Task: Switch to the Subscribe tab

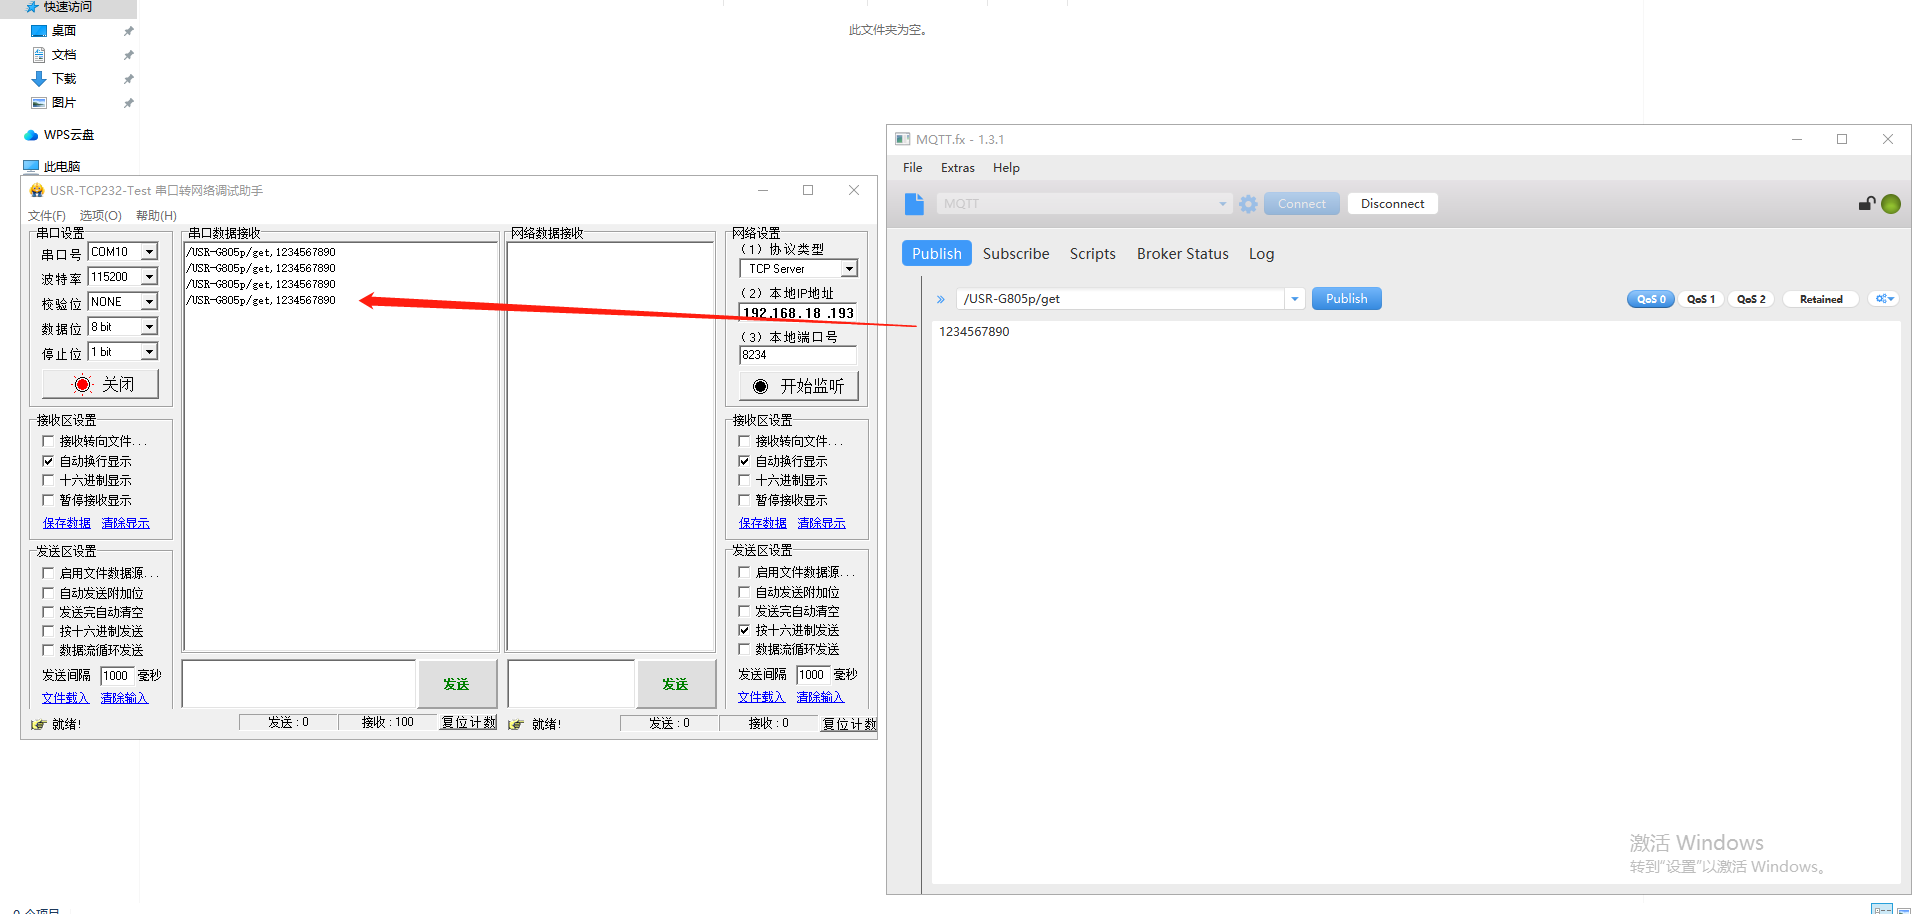Action: tap(1015, 254)
